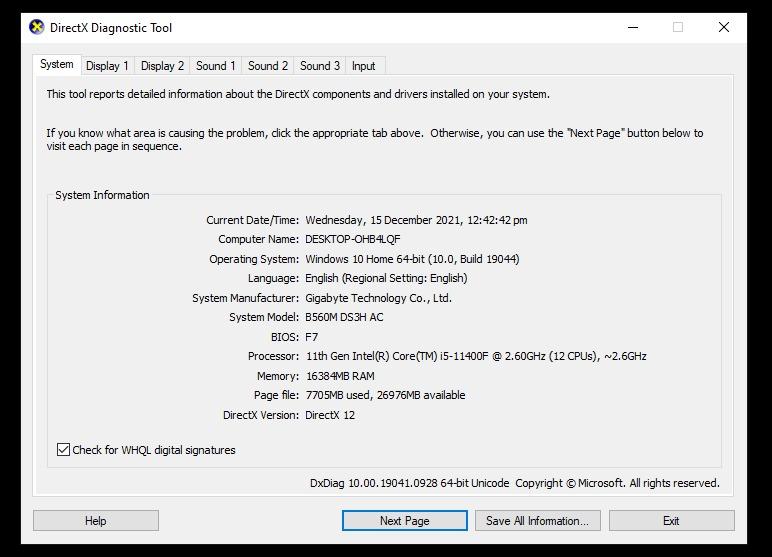Screen dimensions: 772x557
Task: Open the Display 1 tab
Action: pos(107,66)
